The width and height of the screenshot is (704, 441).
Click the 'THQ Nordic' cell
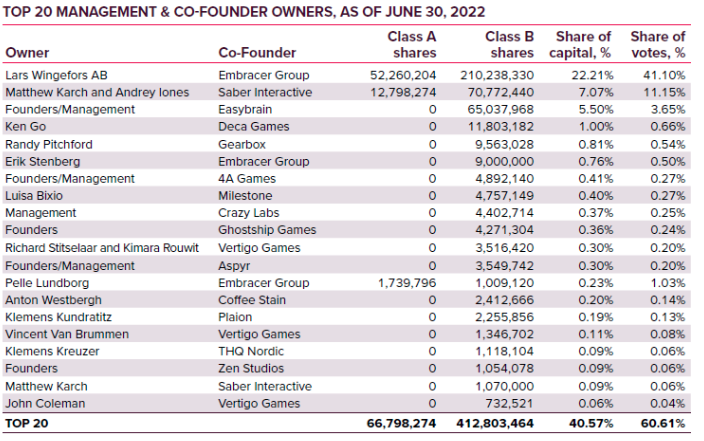pyautogui.click(x=251, y=351)
